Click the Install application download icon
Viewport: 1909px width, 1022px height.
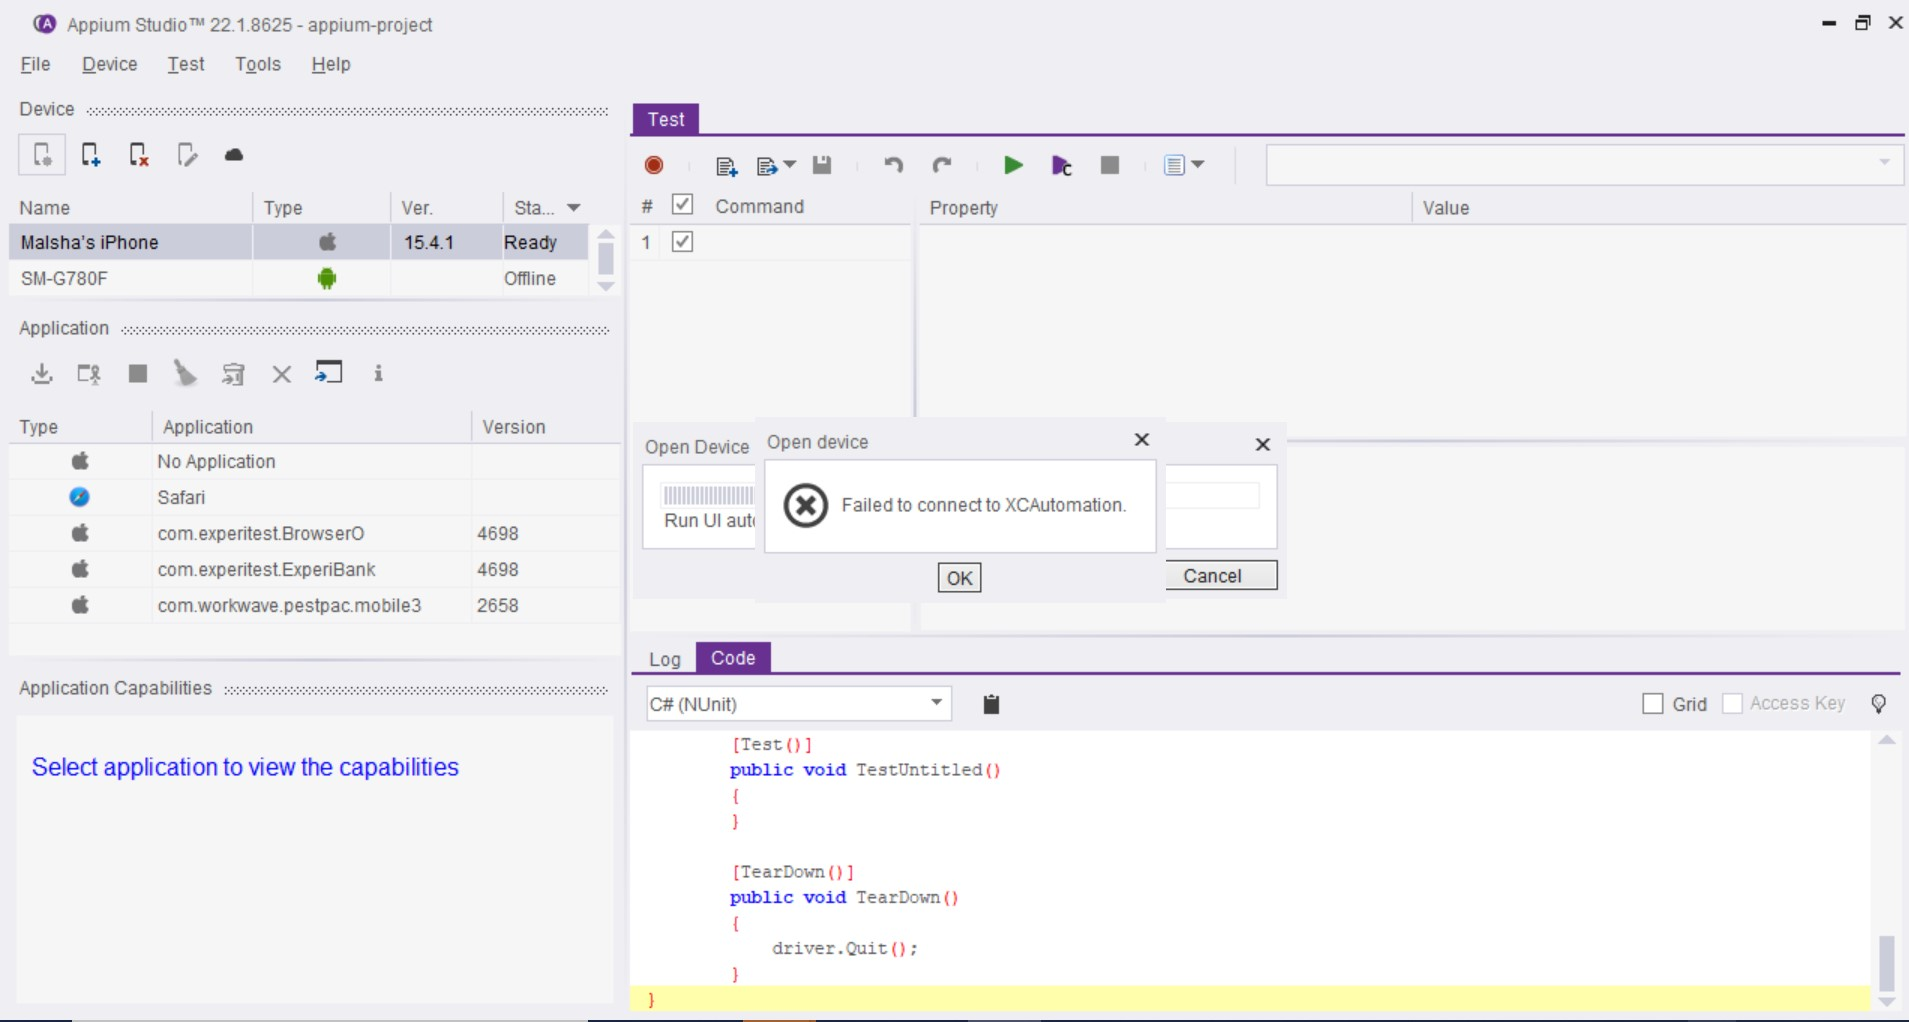click(42, 374)
